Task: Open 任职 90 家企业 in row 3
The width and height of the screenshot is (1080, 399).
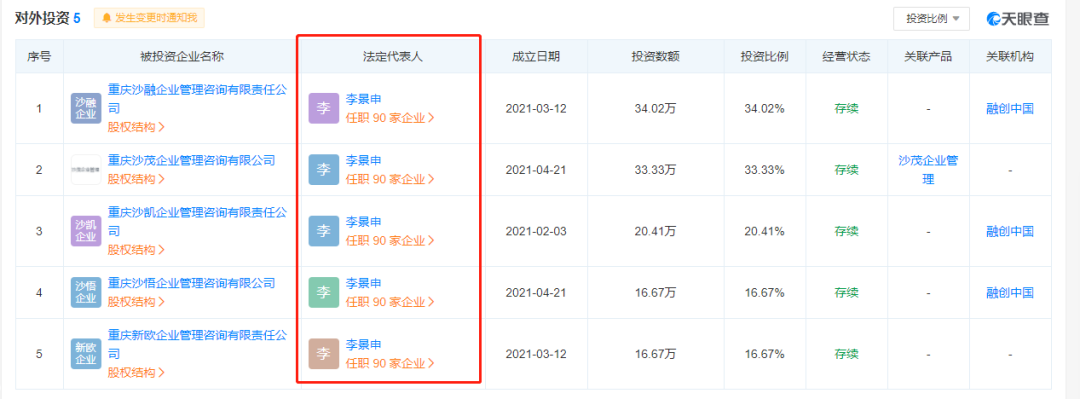Action: pos(390,241)
